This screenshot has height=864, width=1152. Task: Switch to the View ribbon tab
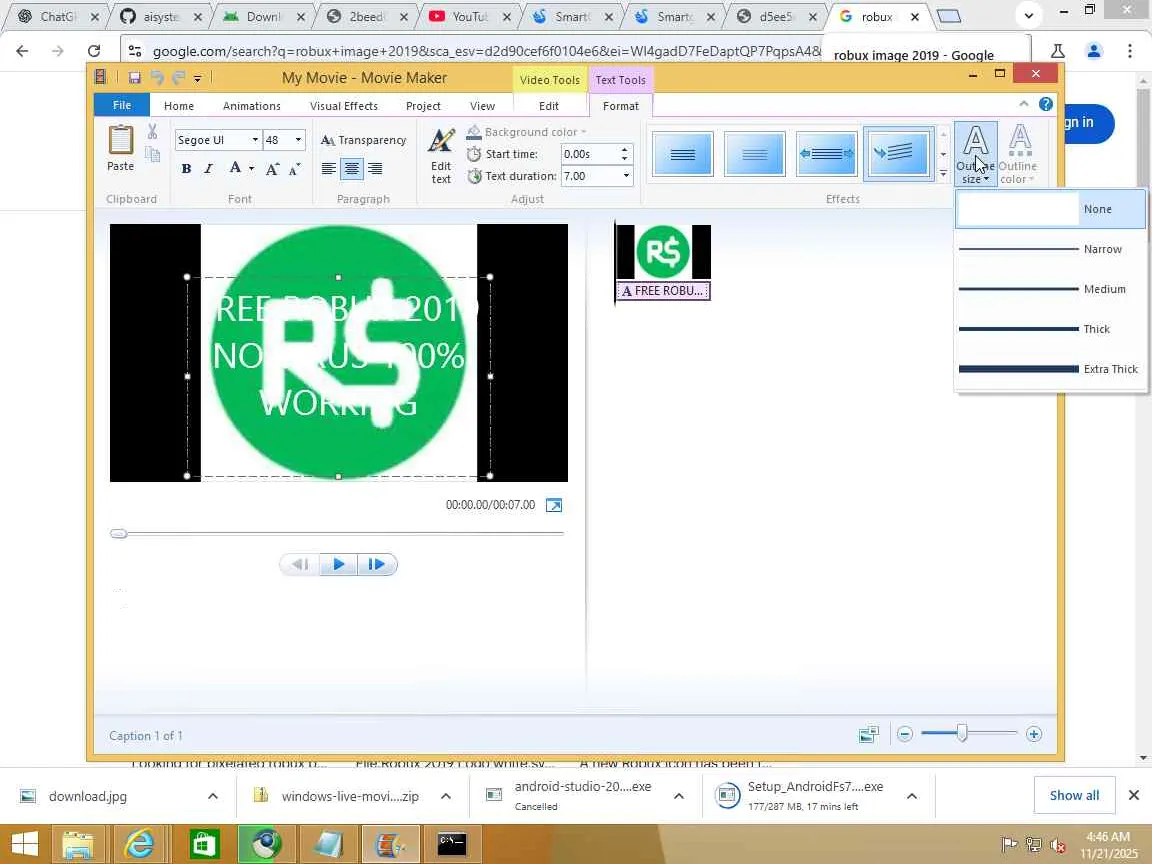click(483, 106)
